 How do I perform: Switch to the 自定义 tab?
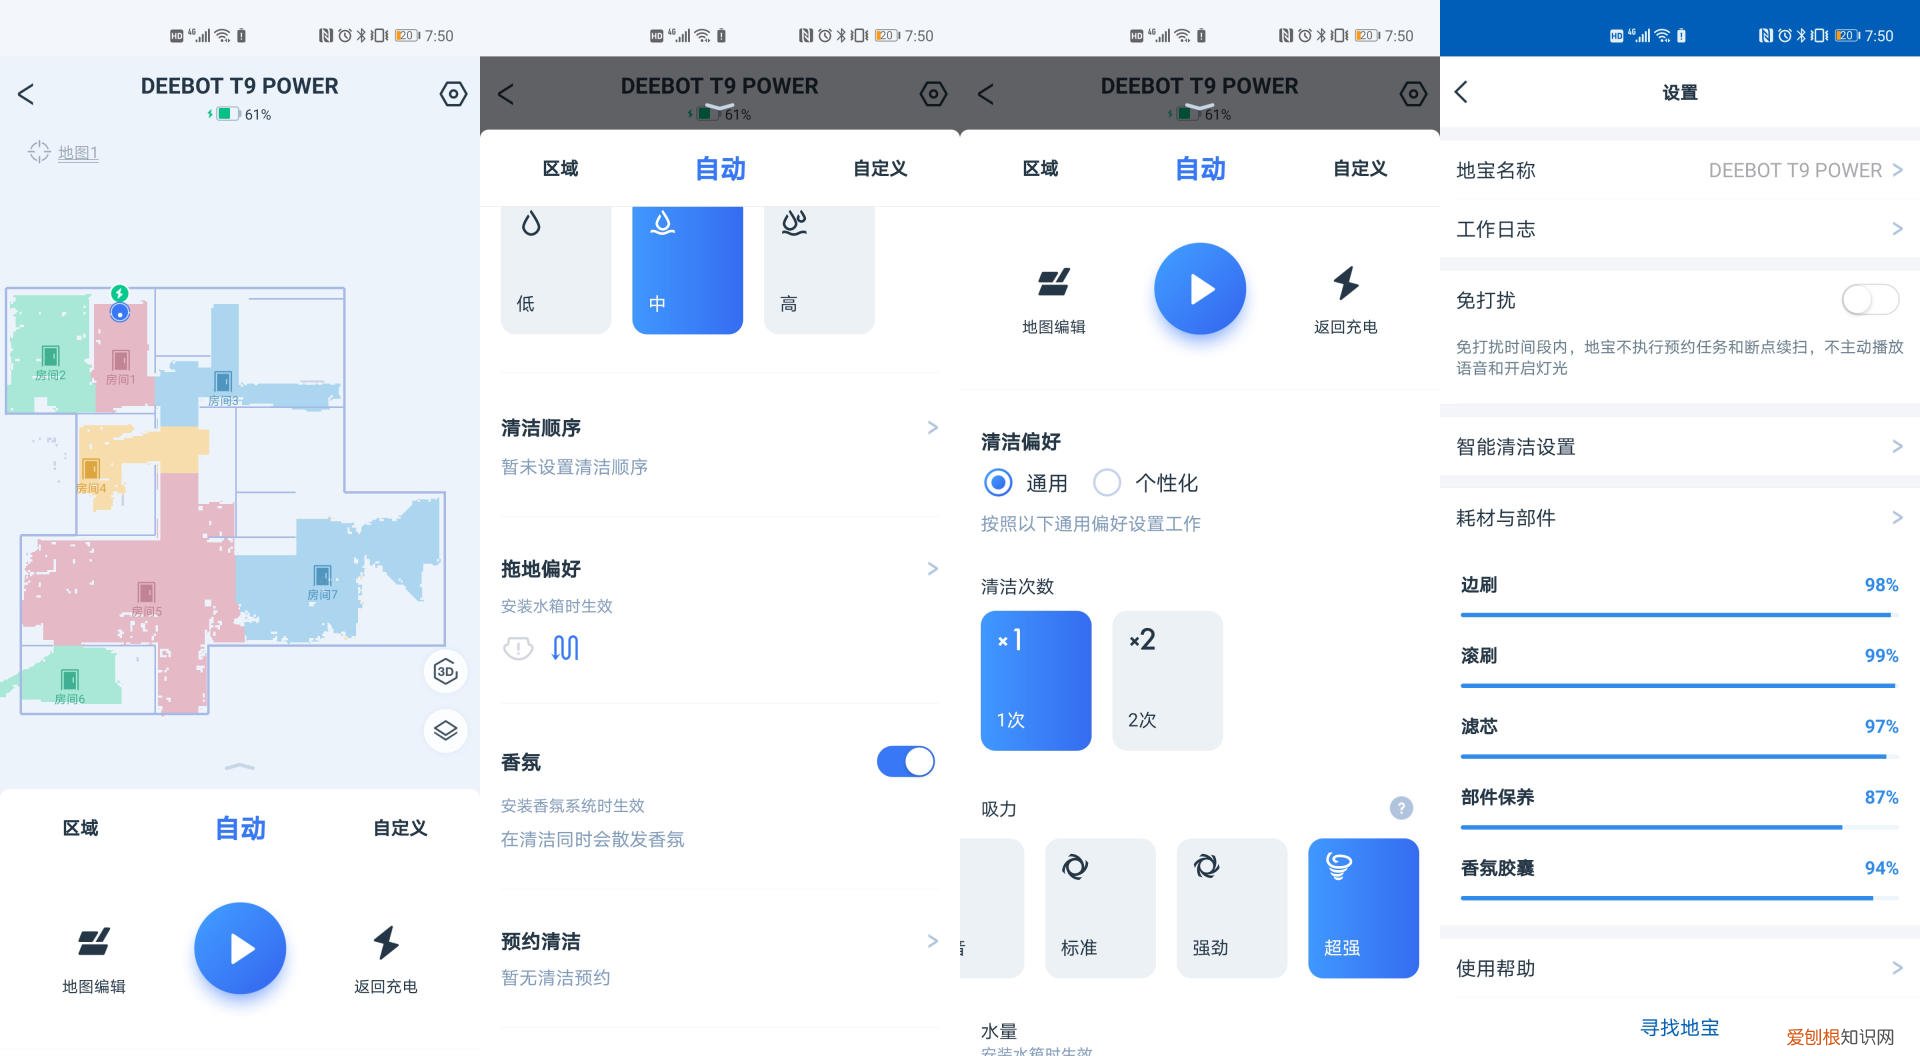pyautogui.click(x=878, y=168)
